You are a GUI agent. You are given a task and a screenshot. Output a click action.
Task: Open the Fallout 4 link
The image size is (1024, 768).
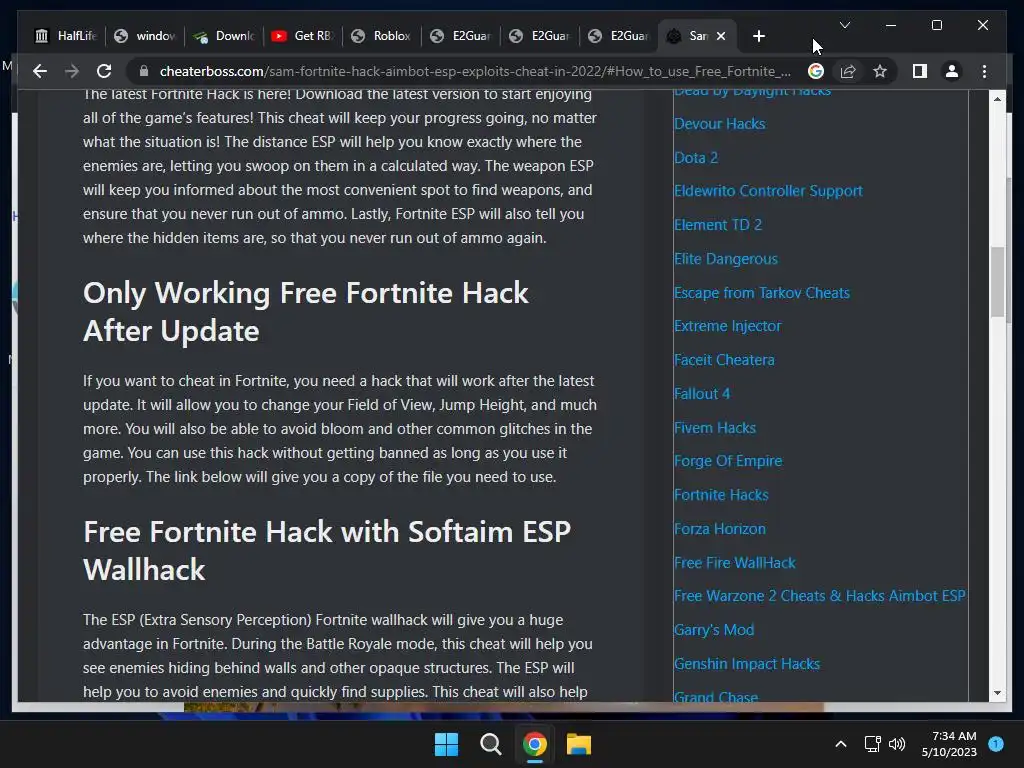[x=702, y=394]
